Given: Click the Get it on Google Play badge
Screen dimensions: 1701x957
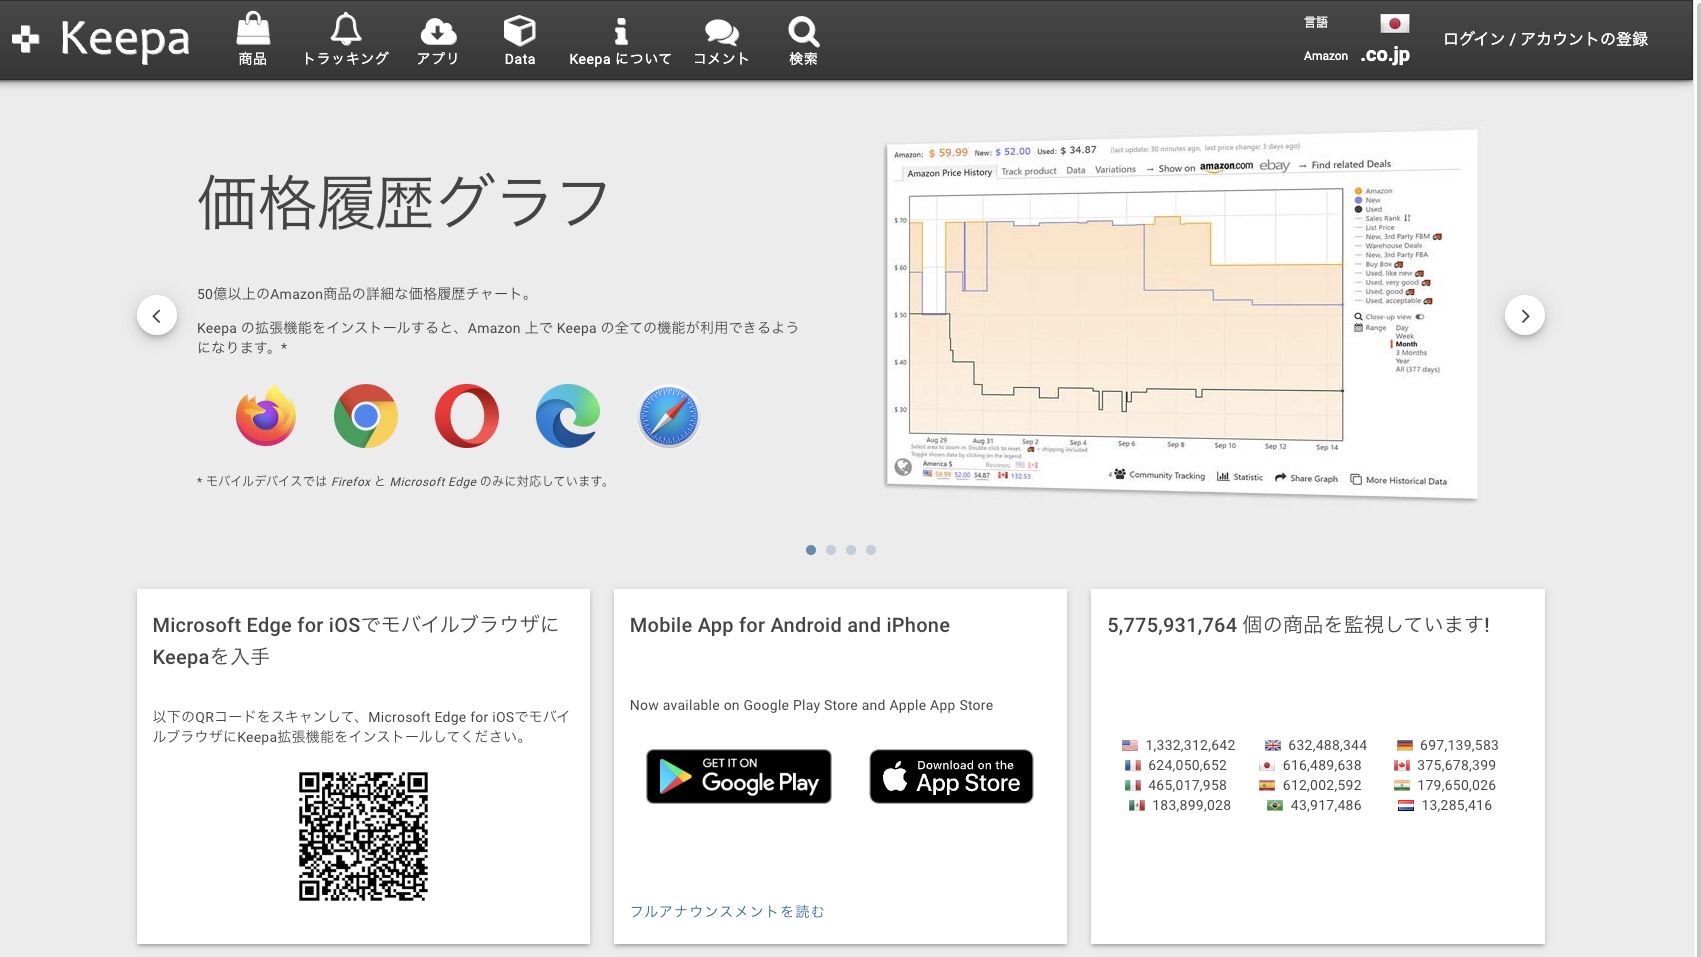Looking at the screenshot, I should point(738,776).
